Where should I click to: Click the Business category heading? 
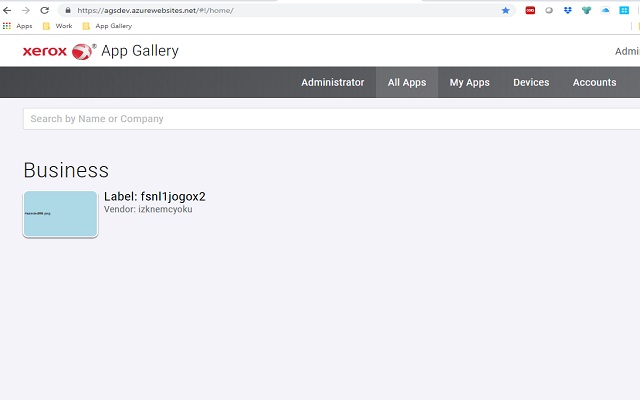click(66, 170)
